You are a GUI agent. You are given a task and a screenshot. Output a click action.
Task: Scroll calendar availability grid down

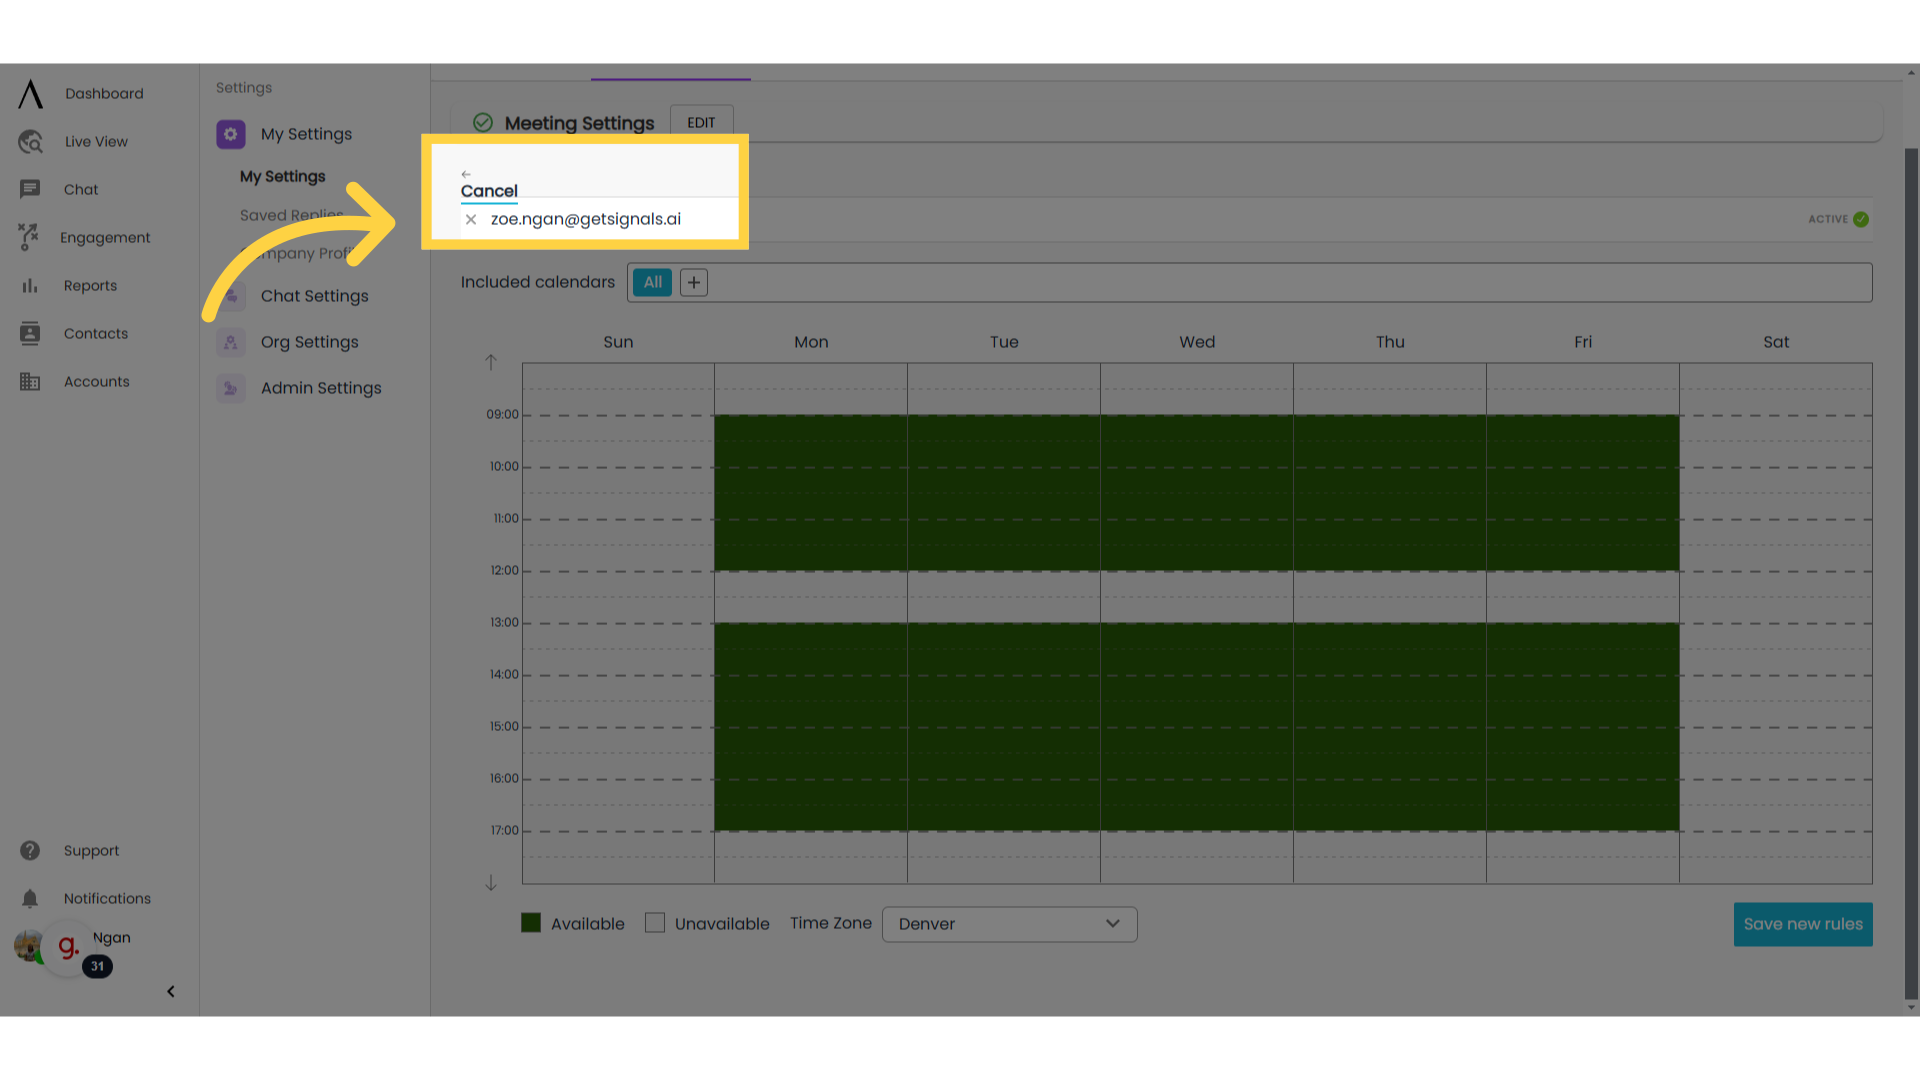point(491,882)
